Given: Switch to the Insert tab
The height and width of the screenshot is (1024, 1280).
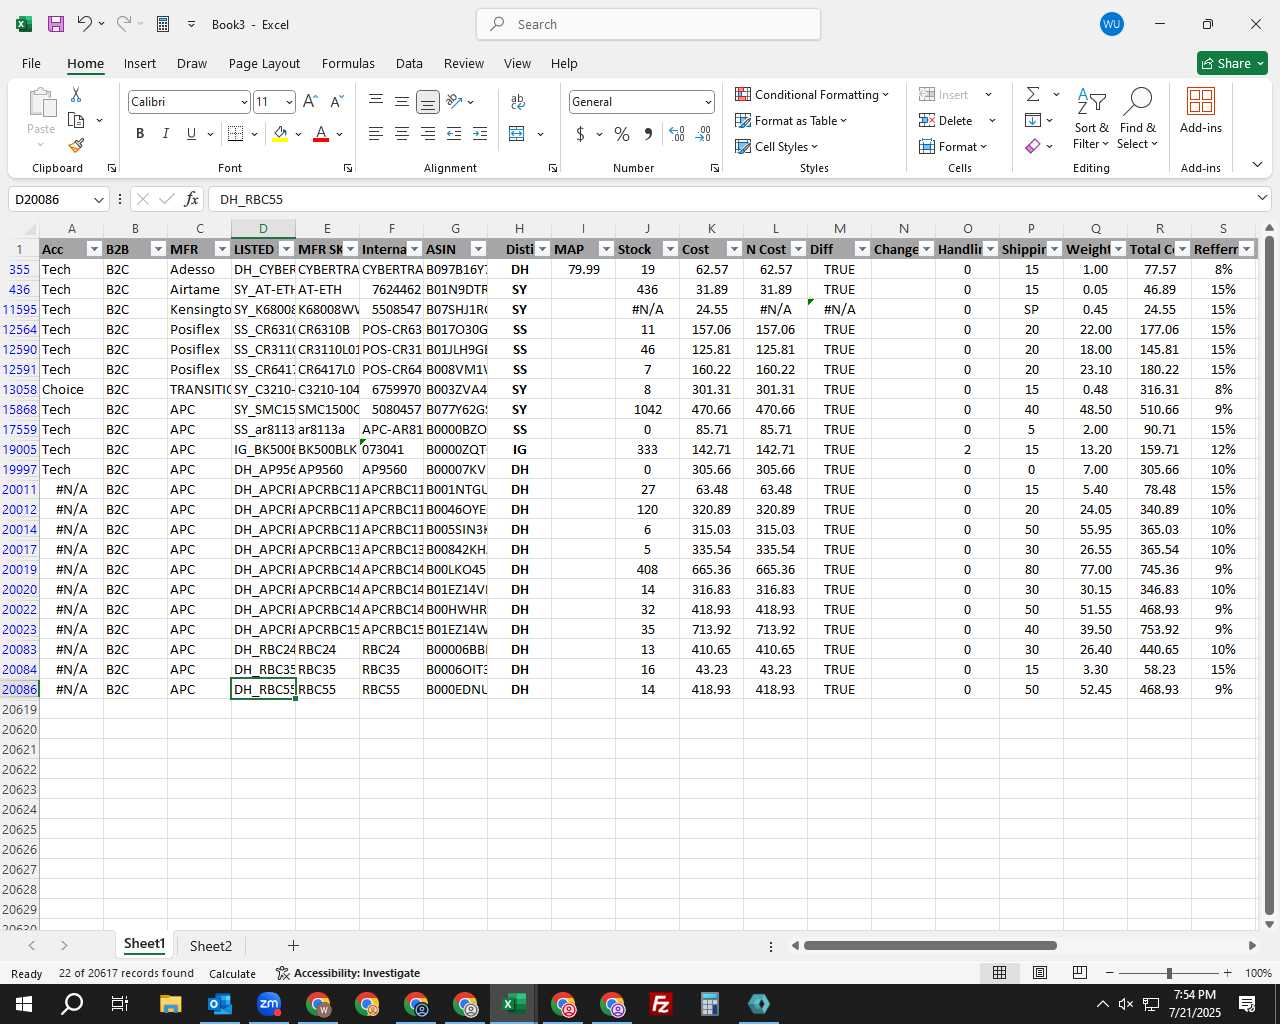Looking at the screenshot, I should click(x=140, y=63).
